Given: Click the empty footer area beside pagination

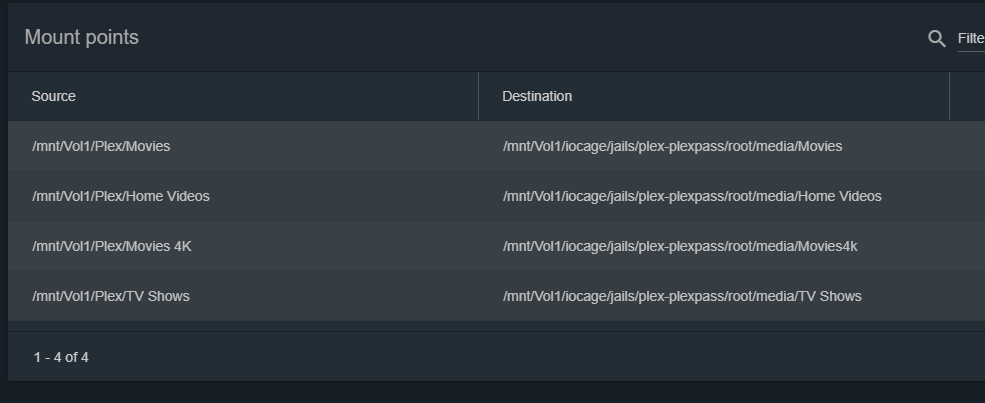Looking at the screenshot, I should click(x=500, y=357).
